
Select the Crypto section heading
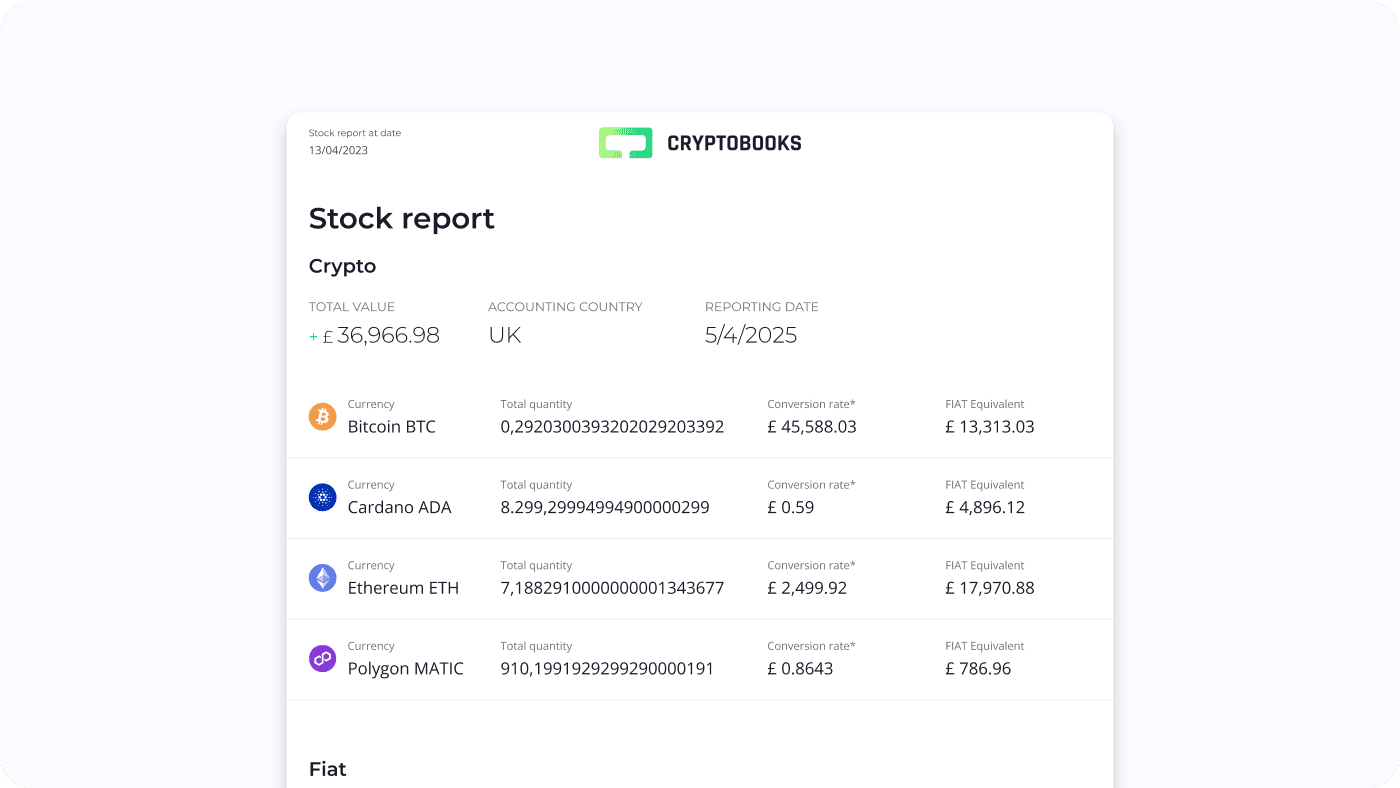342,266
